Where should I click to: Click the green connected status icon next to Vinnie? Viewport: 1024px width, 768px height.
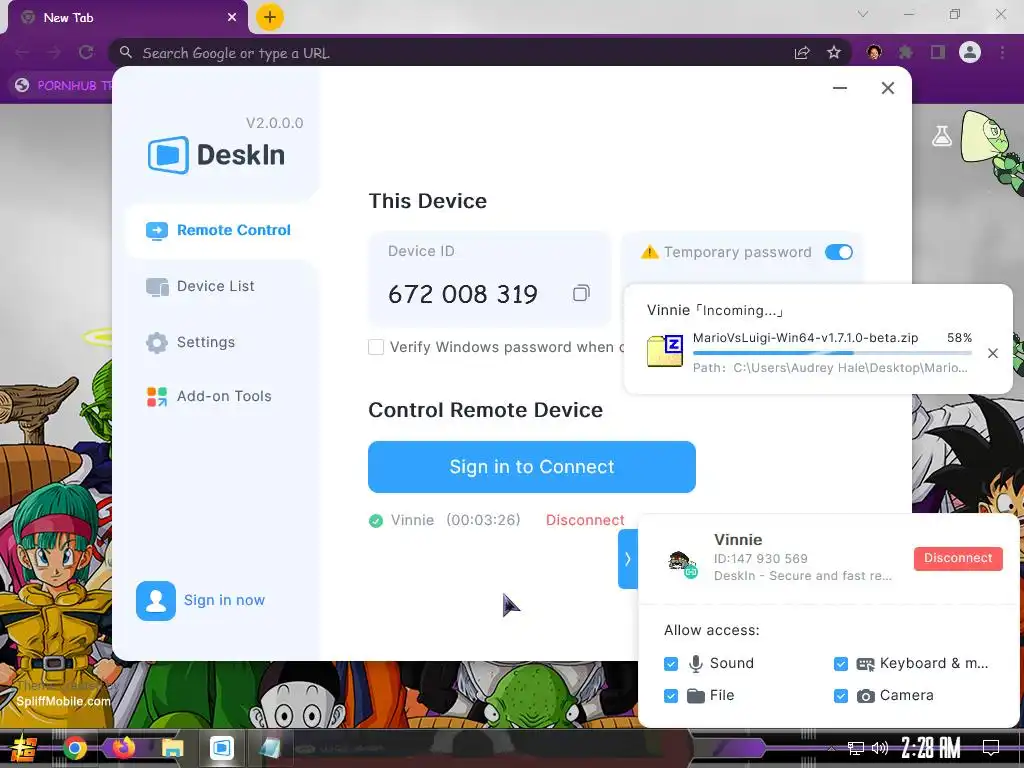coord(376,520)
